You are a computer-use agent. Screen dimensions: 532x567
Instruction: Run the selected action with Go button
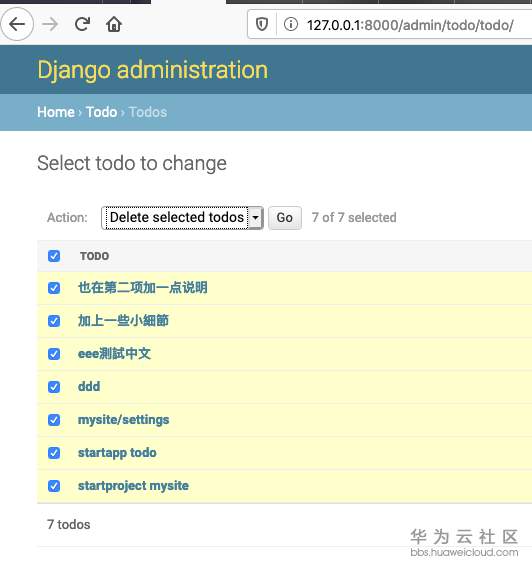pos(285,218)
